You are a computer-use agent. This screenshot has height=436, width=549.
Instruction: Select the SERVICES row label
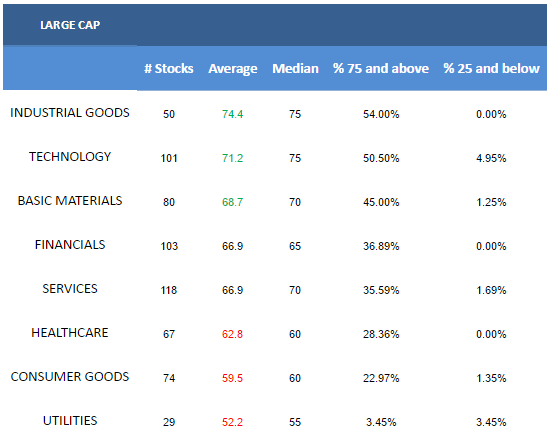(x=70, y=289)
